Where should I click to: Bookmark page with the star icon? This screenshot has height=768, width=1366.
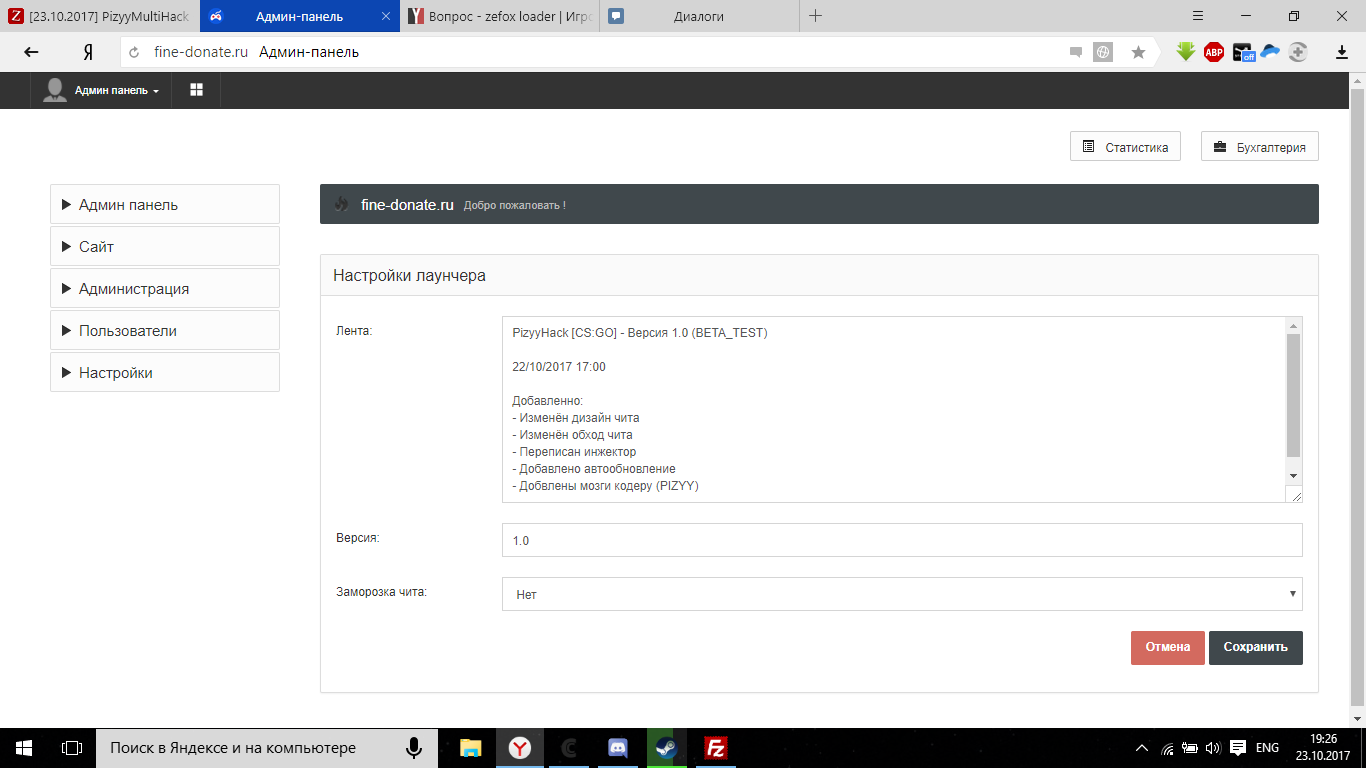(1138, 52)
